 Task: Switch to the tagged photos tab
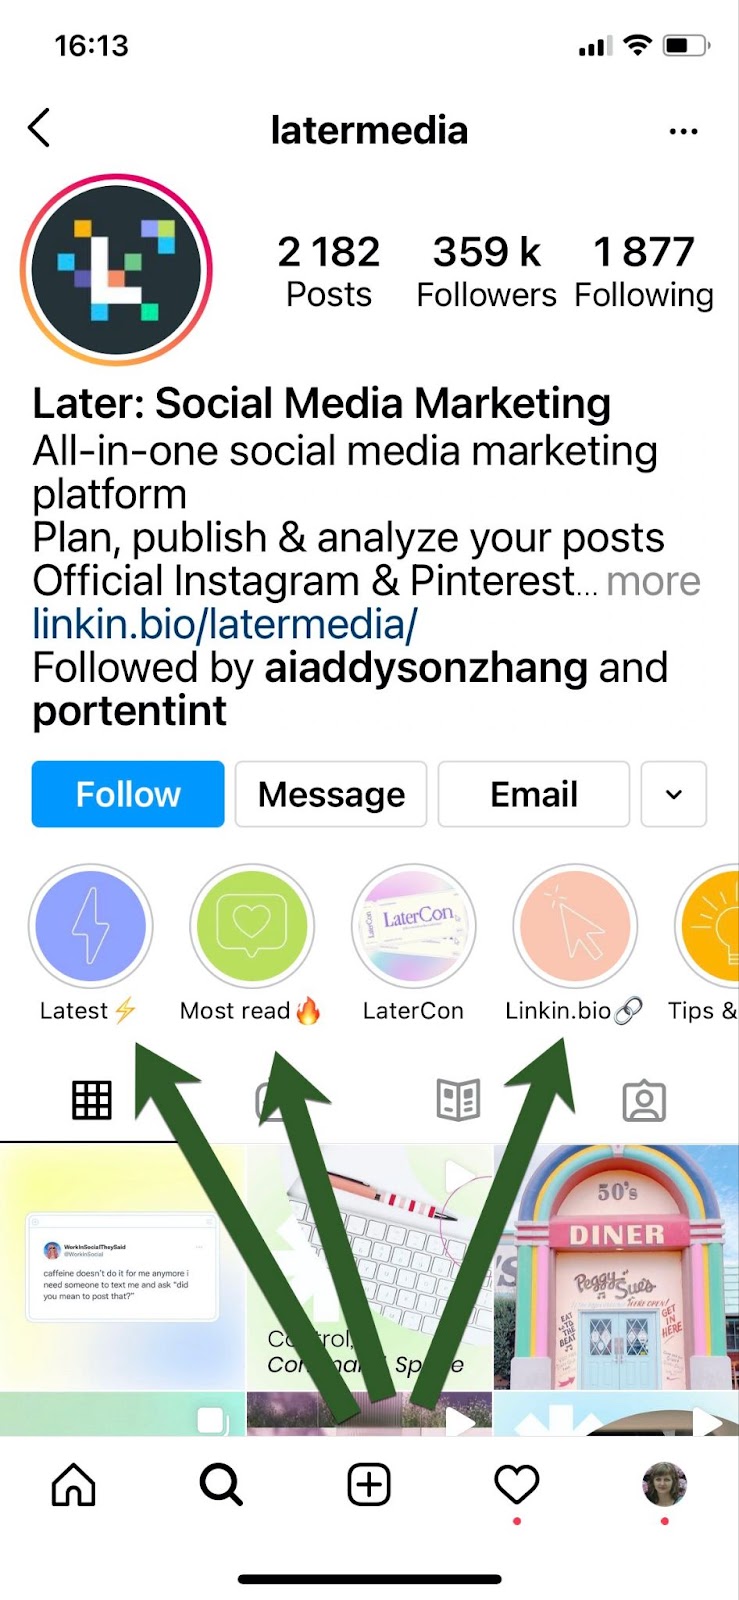[644, 1100]
